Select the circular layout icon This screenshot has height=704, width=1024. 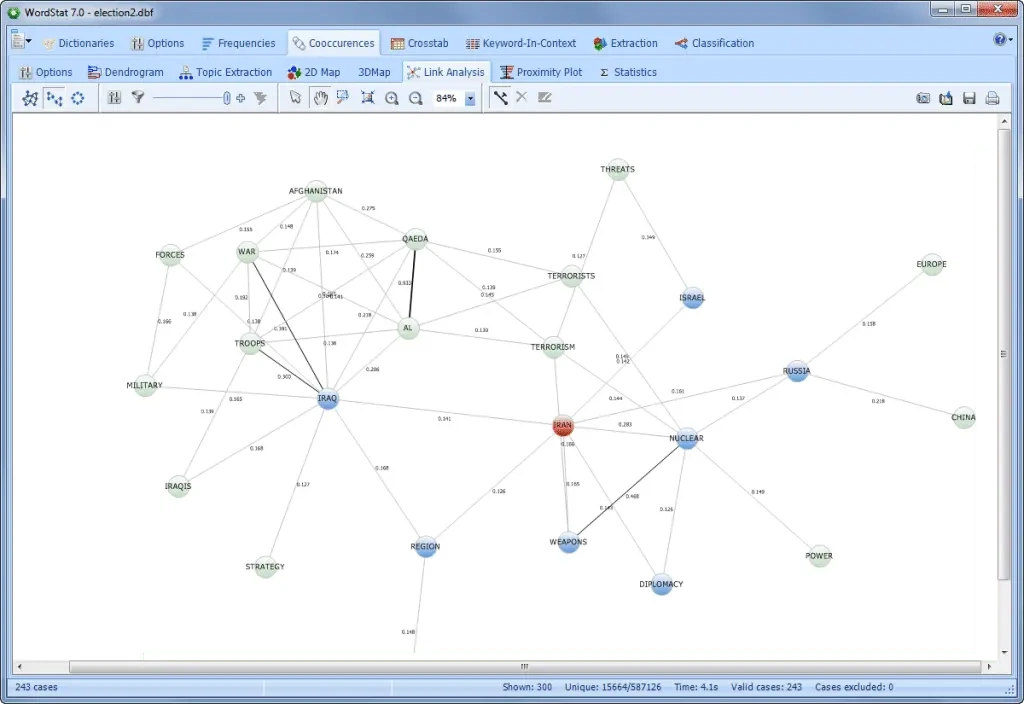(x=78, y=98)
